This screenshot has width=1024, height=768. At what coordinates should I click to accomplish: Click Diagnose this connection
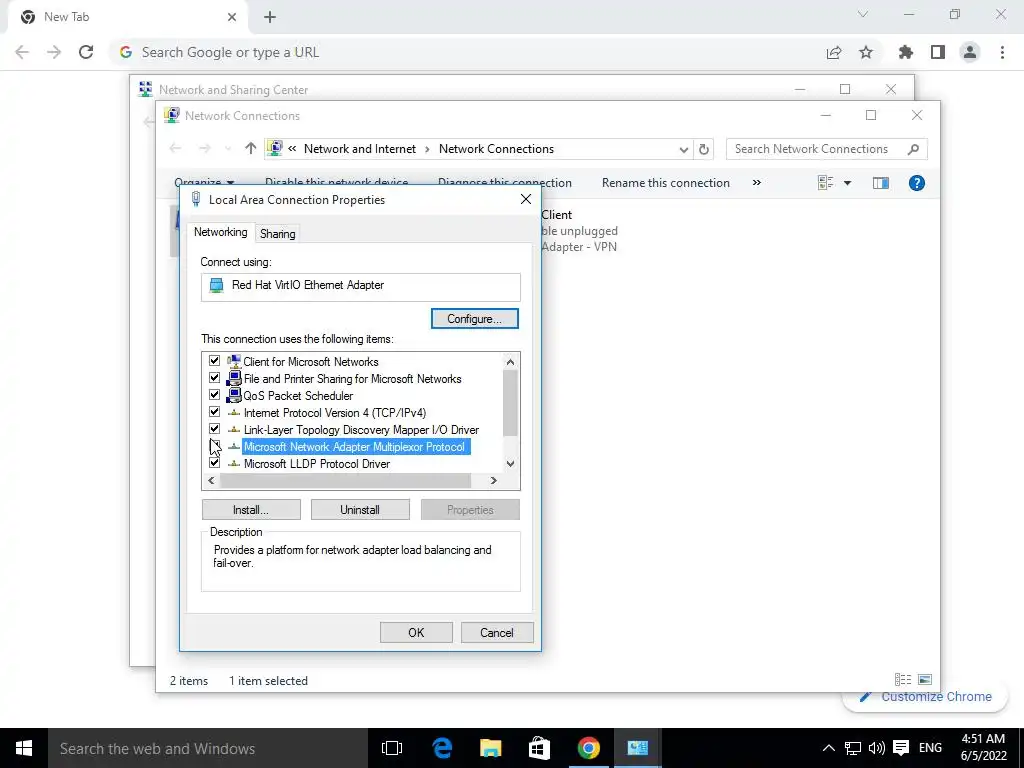(x=504, y=183)
